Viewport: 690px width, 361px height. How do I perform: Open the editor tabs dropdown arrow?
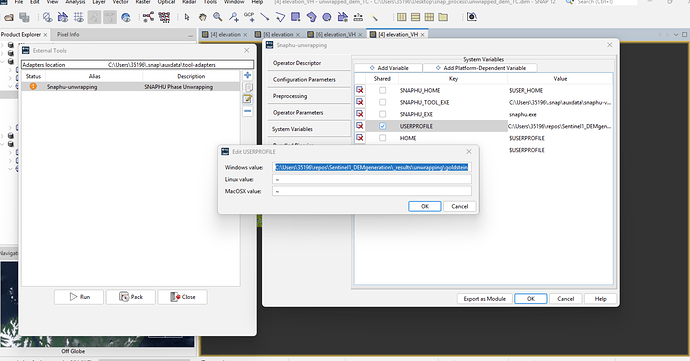pyautogui.click(x=676, y=34)
